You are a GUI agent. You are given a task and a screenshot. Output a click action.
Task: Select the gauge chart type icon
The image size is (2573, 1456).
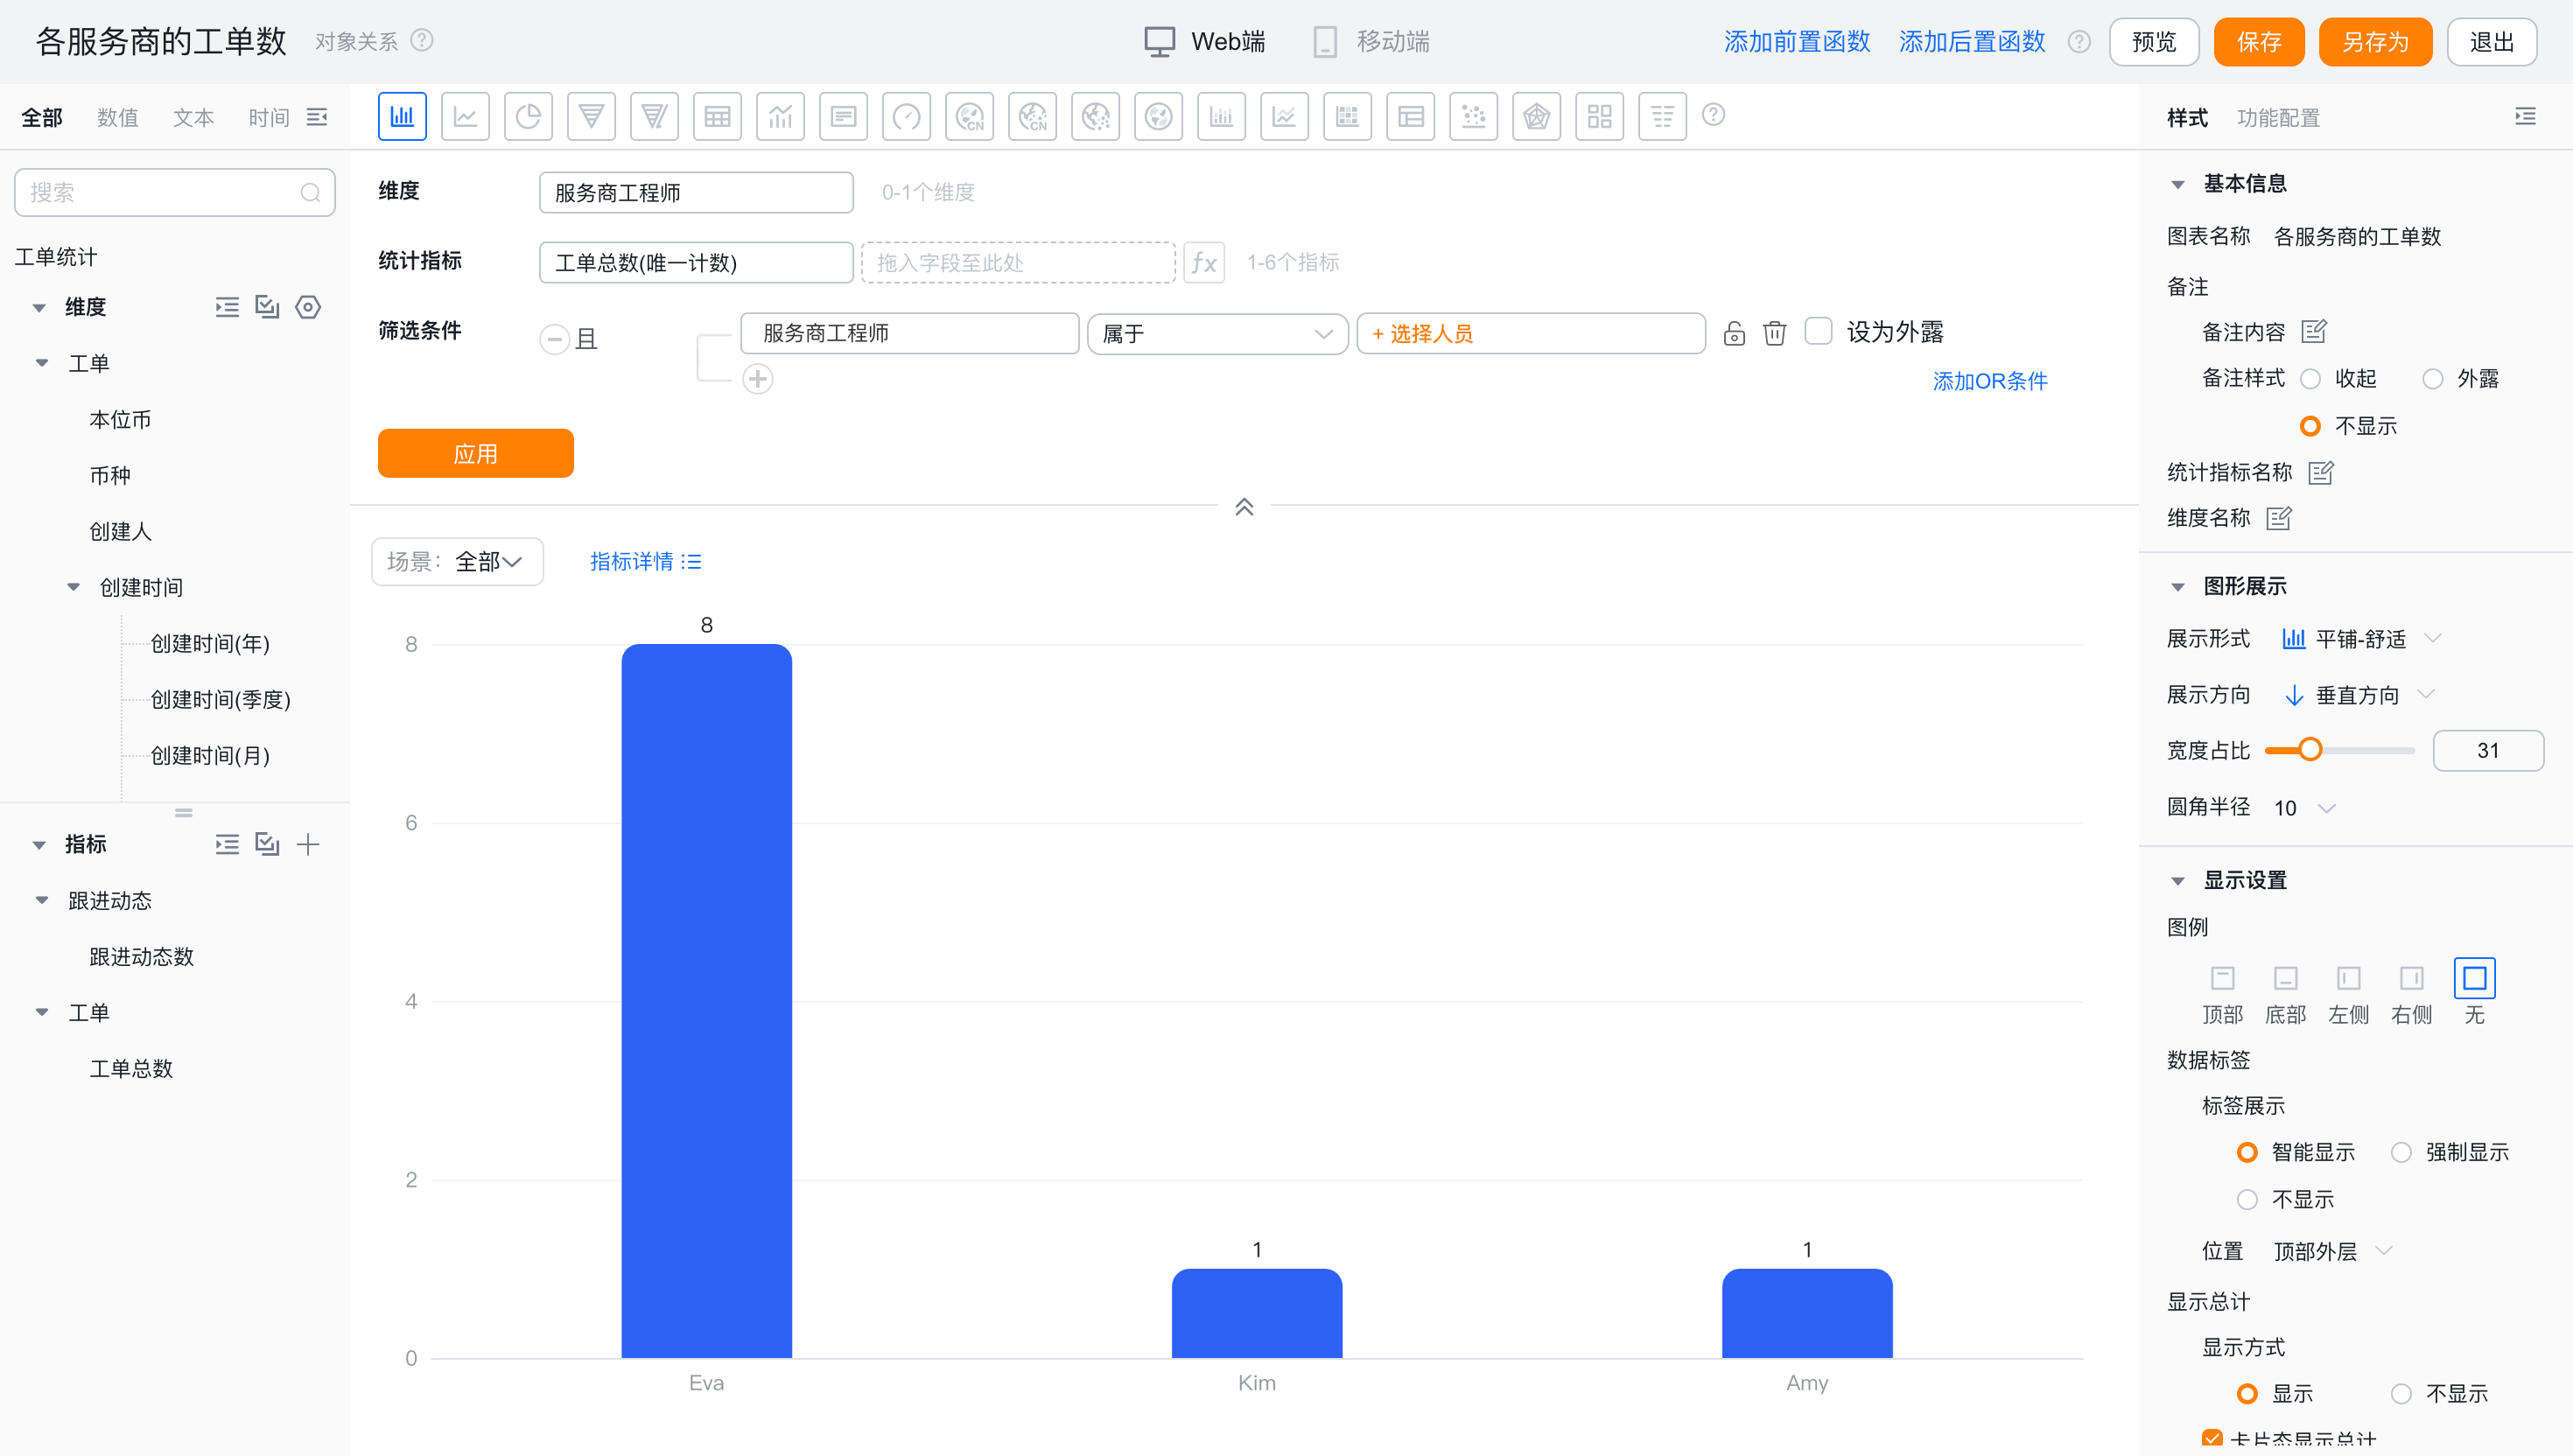click(906, 117)
